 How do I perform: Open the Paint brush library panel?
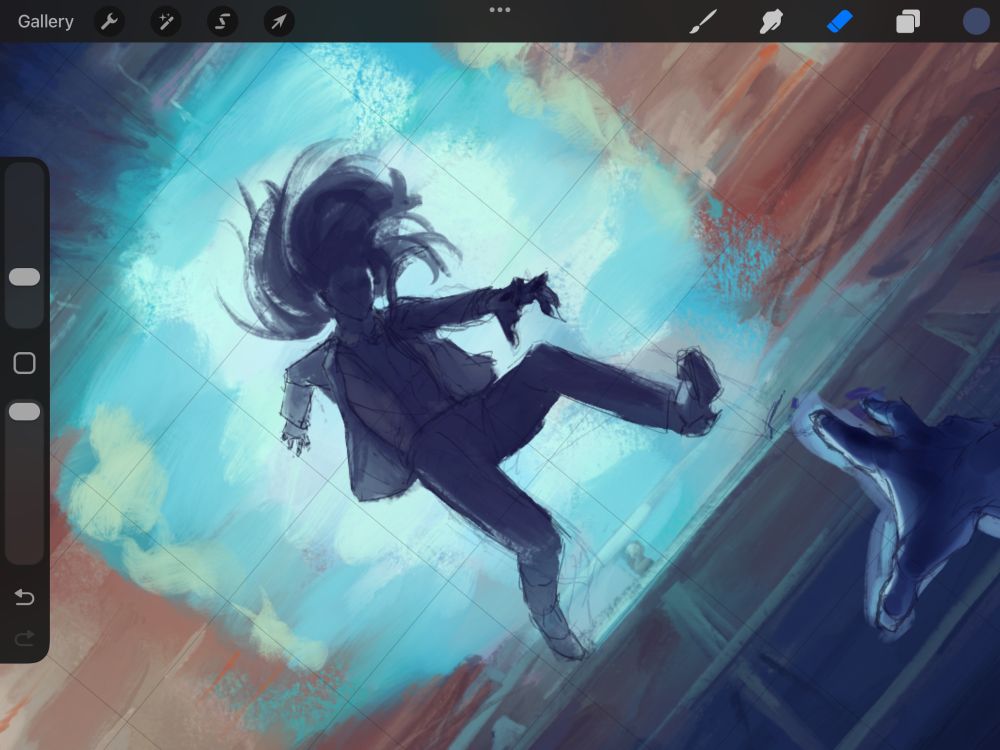704,21
